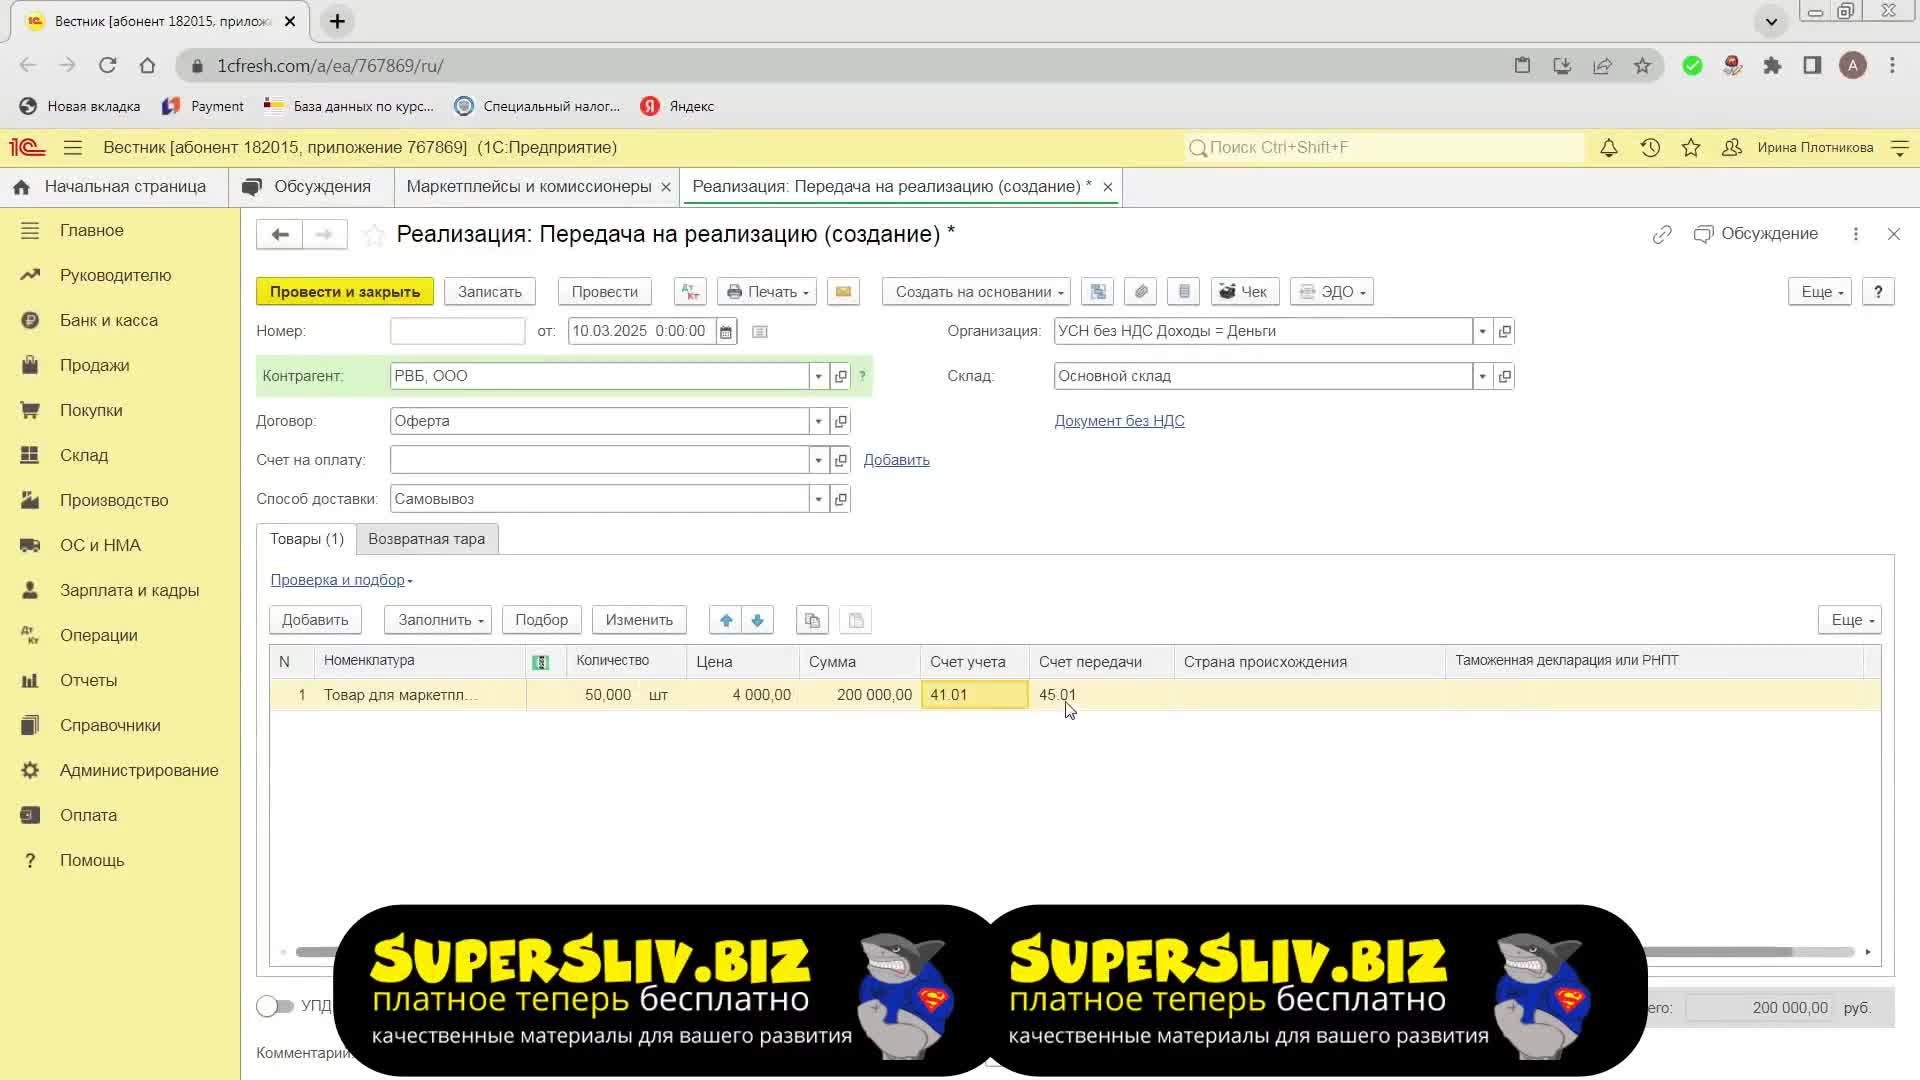Click the Провести и закрыть button
Viewport: 1920px width, 1080px height.
[x=345, y=292]
